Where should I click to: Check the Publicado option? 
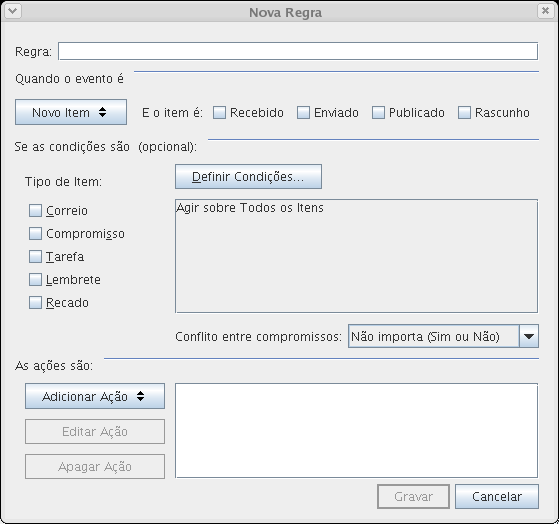tap(378, 113)
